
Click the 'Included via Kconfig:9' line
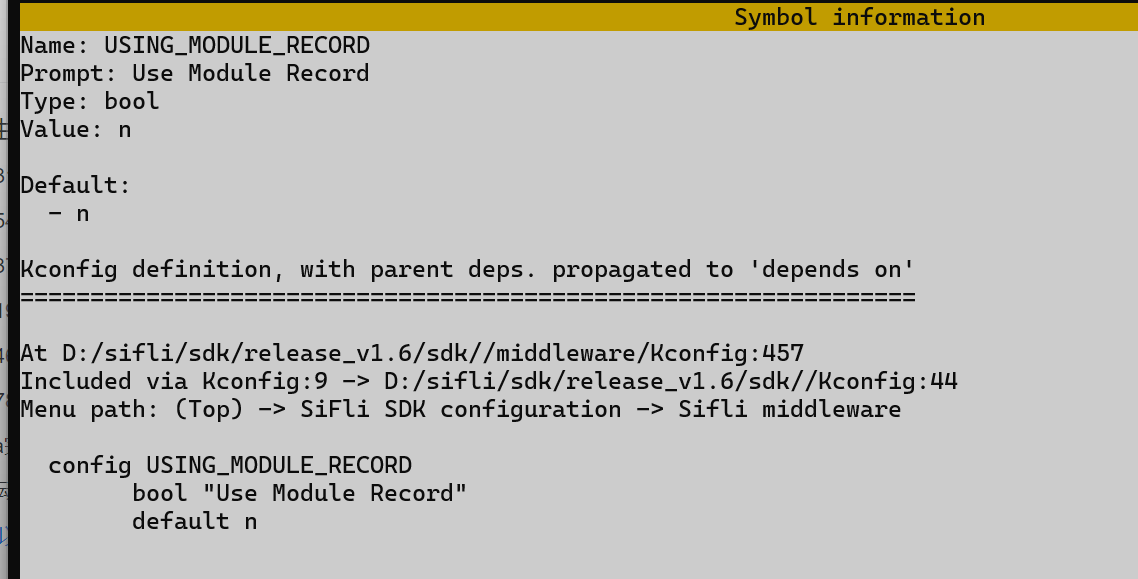[x=488, y=381]
